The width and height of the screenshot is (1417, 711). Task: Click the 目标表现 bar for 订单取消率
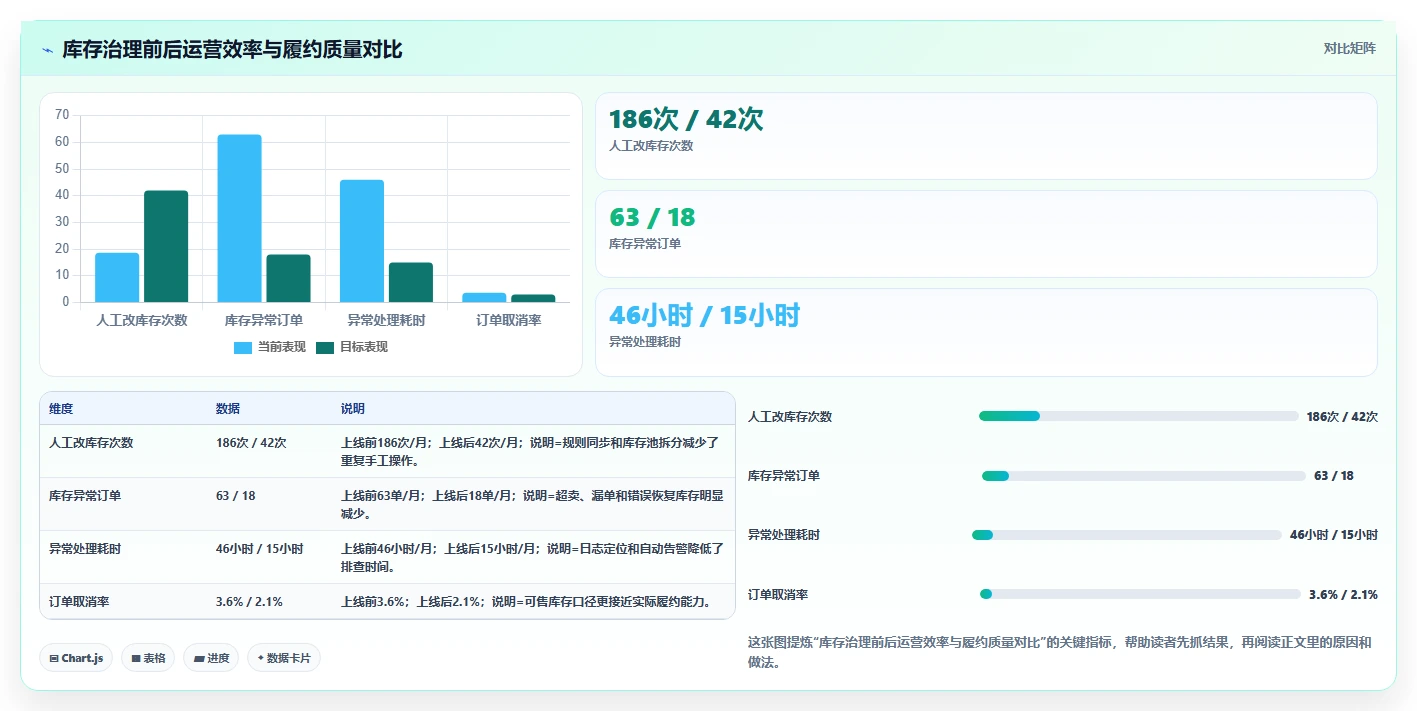click(533, 298)
